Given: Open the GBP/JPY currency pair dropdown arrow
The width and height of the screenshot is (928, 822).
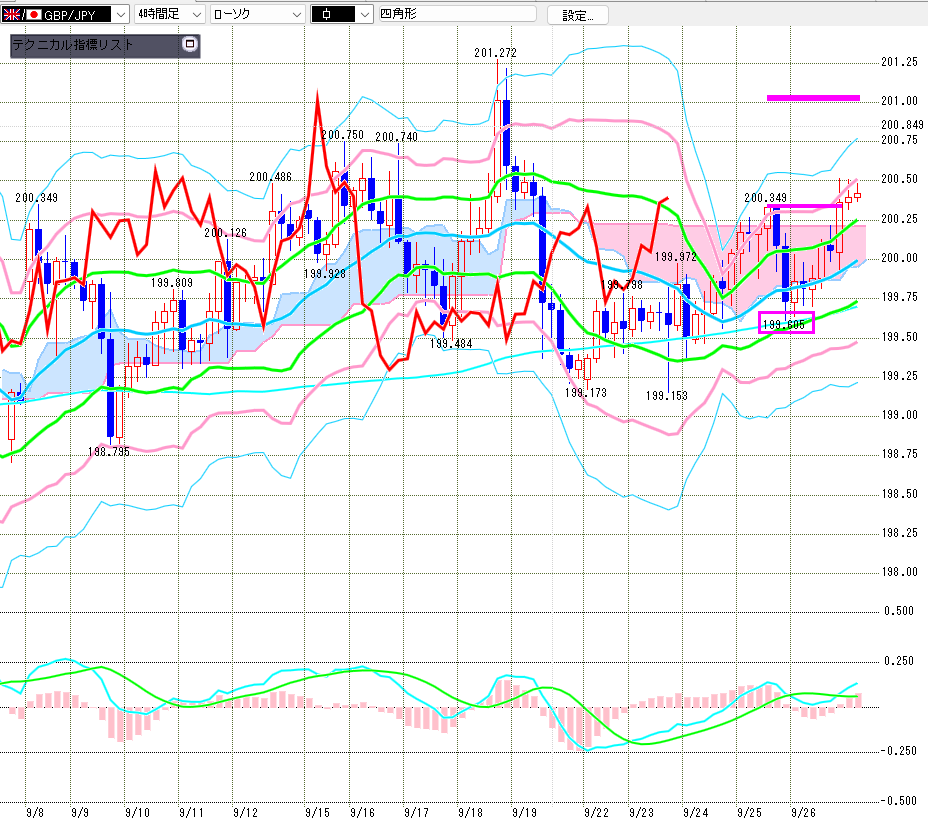Looking at the screenshot, I should 120,14.
